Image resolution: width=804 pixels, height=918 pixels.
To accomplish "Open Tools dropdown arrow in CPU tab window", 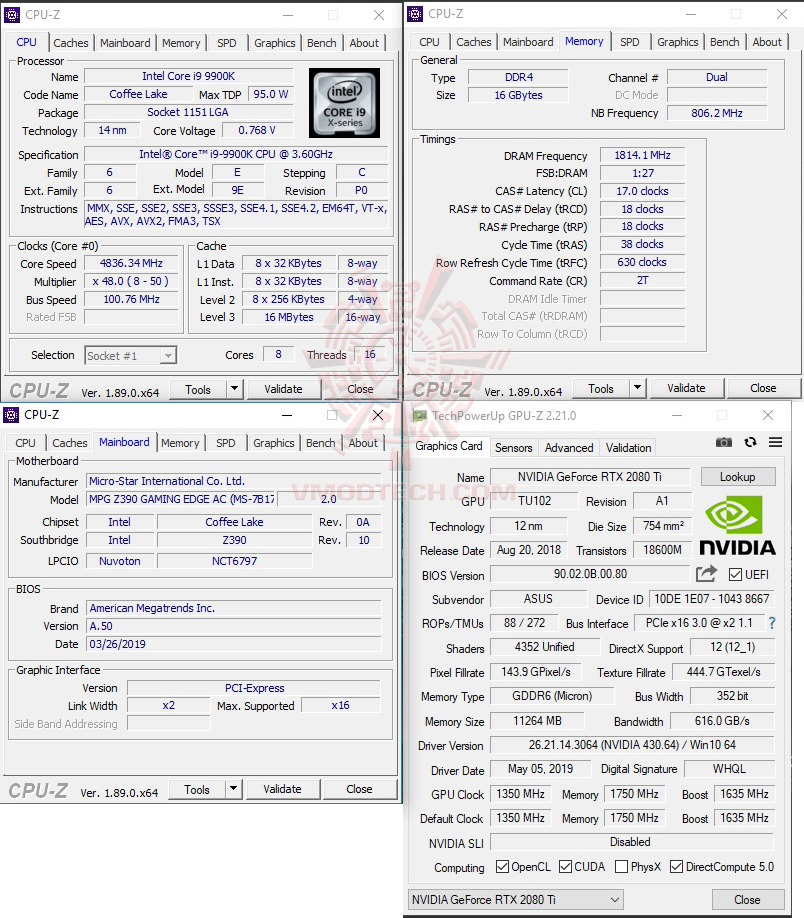I will click(x=234, y=389).
